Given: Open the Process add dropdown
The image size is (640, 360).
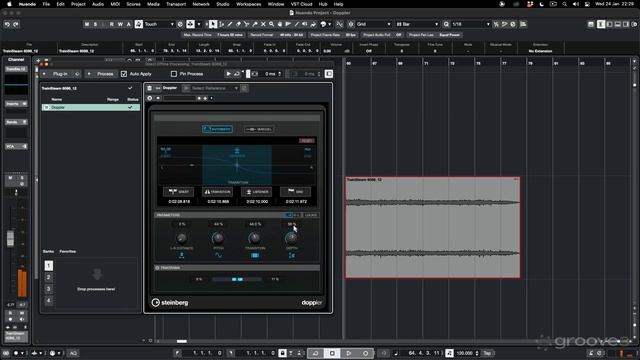Looking at the screenshot, I should pos(101,74).
